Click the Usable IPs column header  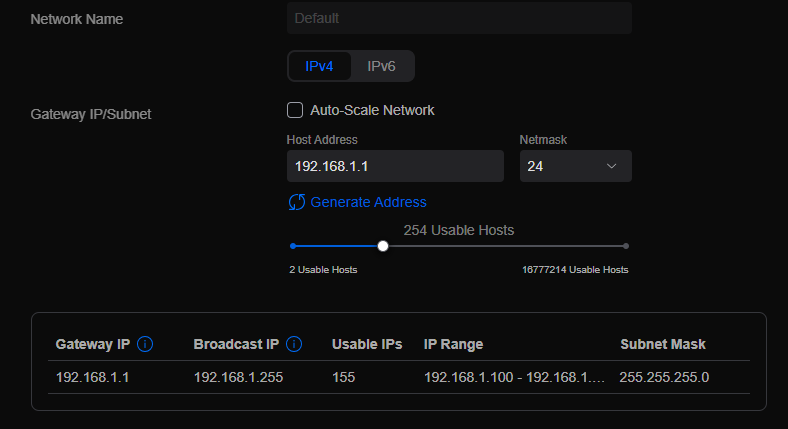(367, 344)
